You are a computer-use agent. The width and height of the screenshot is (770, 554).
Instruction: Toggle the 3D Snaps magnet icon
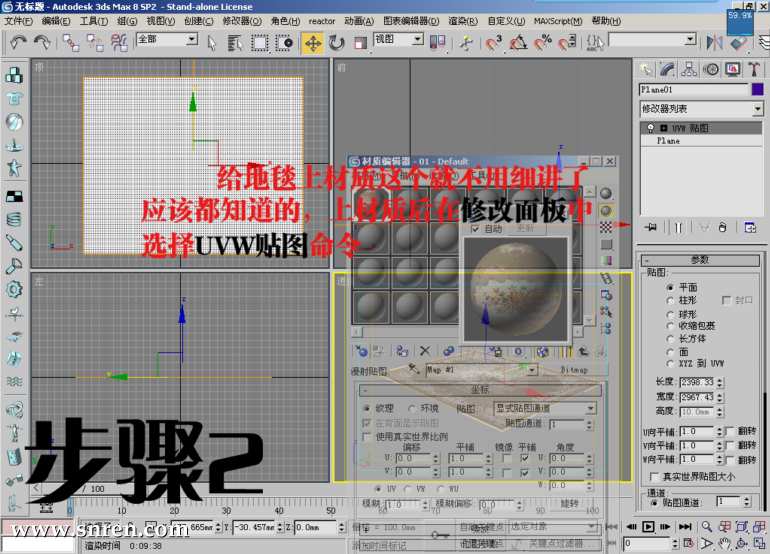[x=493, y=43]
